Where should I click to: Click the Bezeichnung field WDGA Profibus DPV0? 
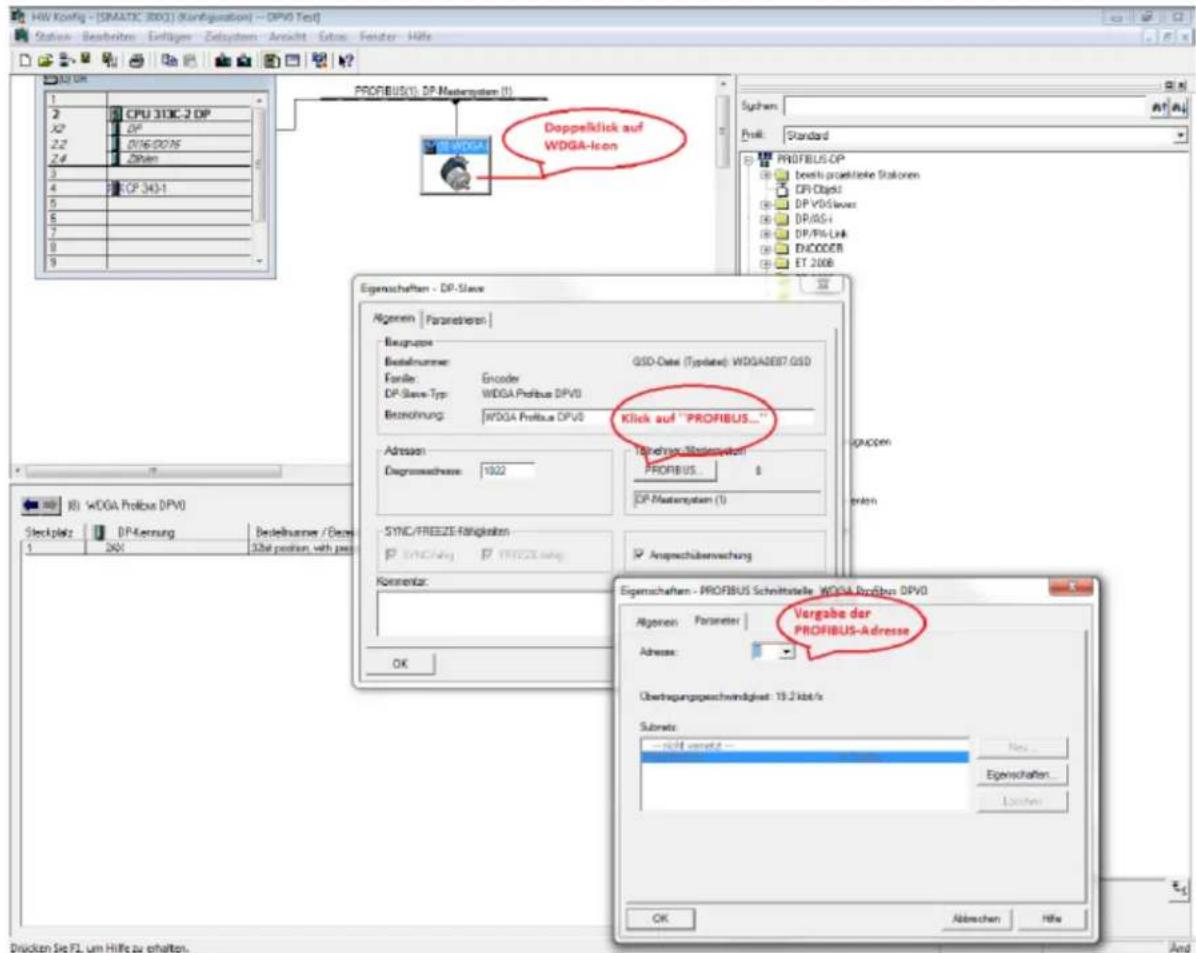(647, 417)
